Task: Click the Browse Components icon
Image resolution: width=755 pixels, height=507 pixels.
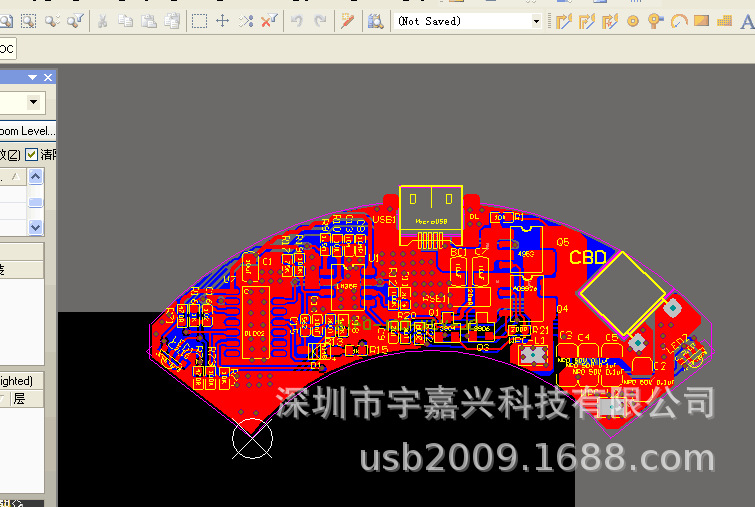Action: click(376, 21)
